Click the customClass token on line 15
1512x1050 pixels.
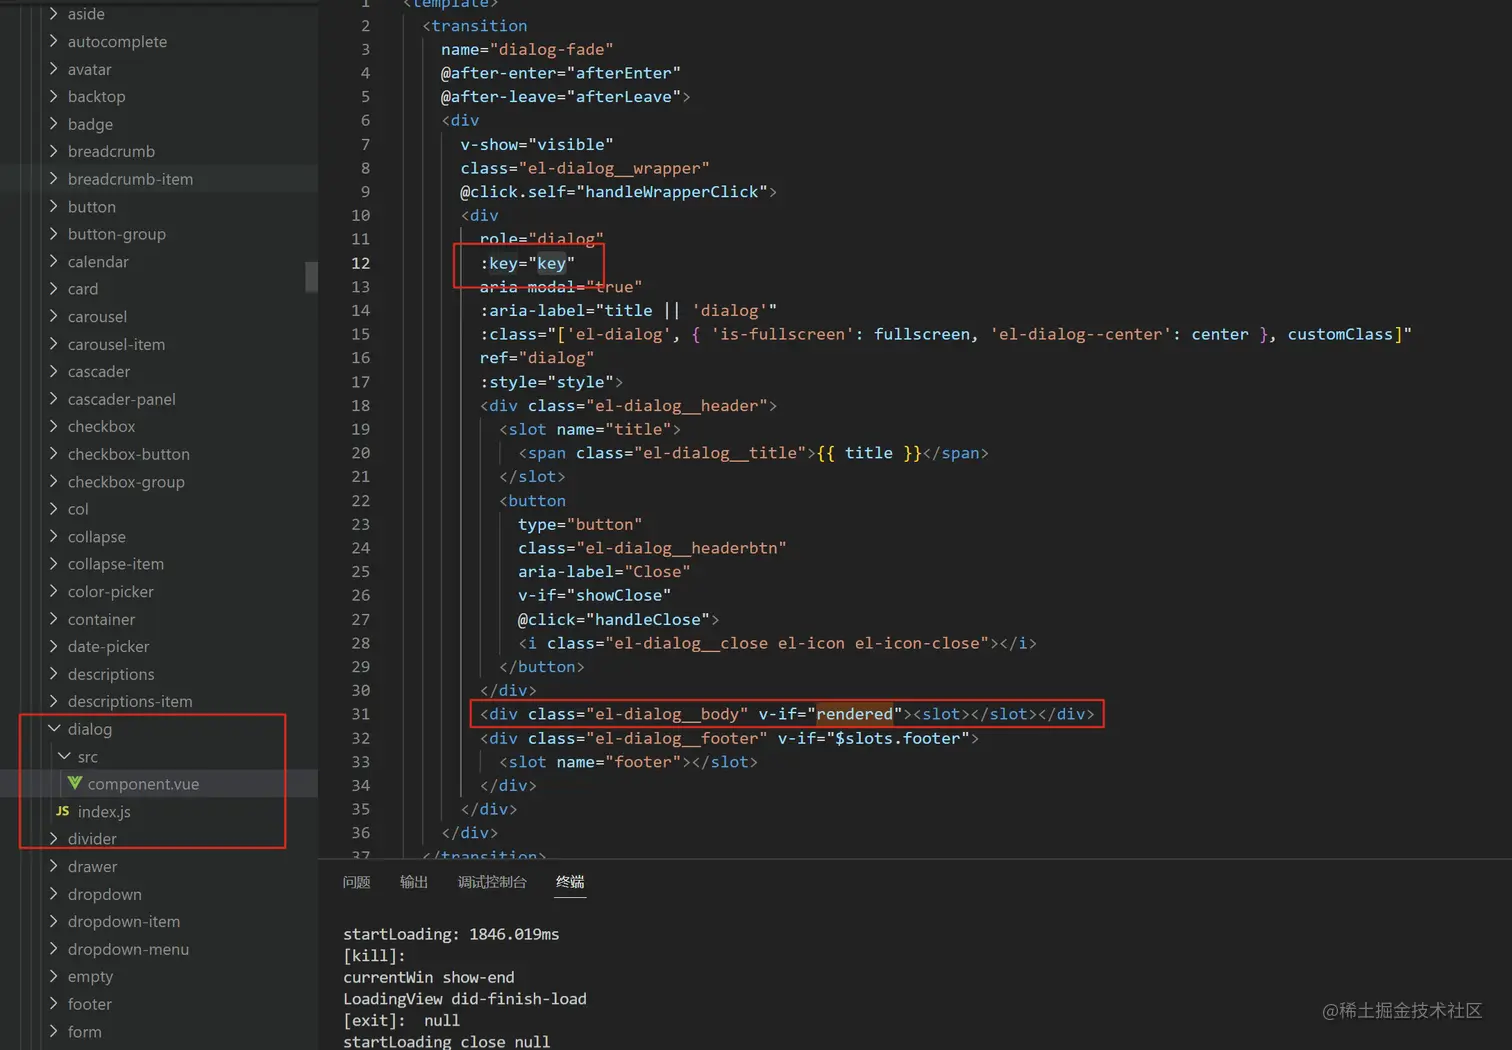pyautogui.click(x=1340, y=334)
